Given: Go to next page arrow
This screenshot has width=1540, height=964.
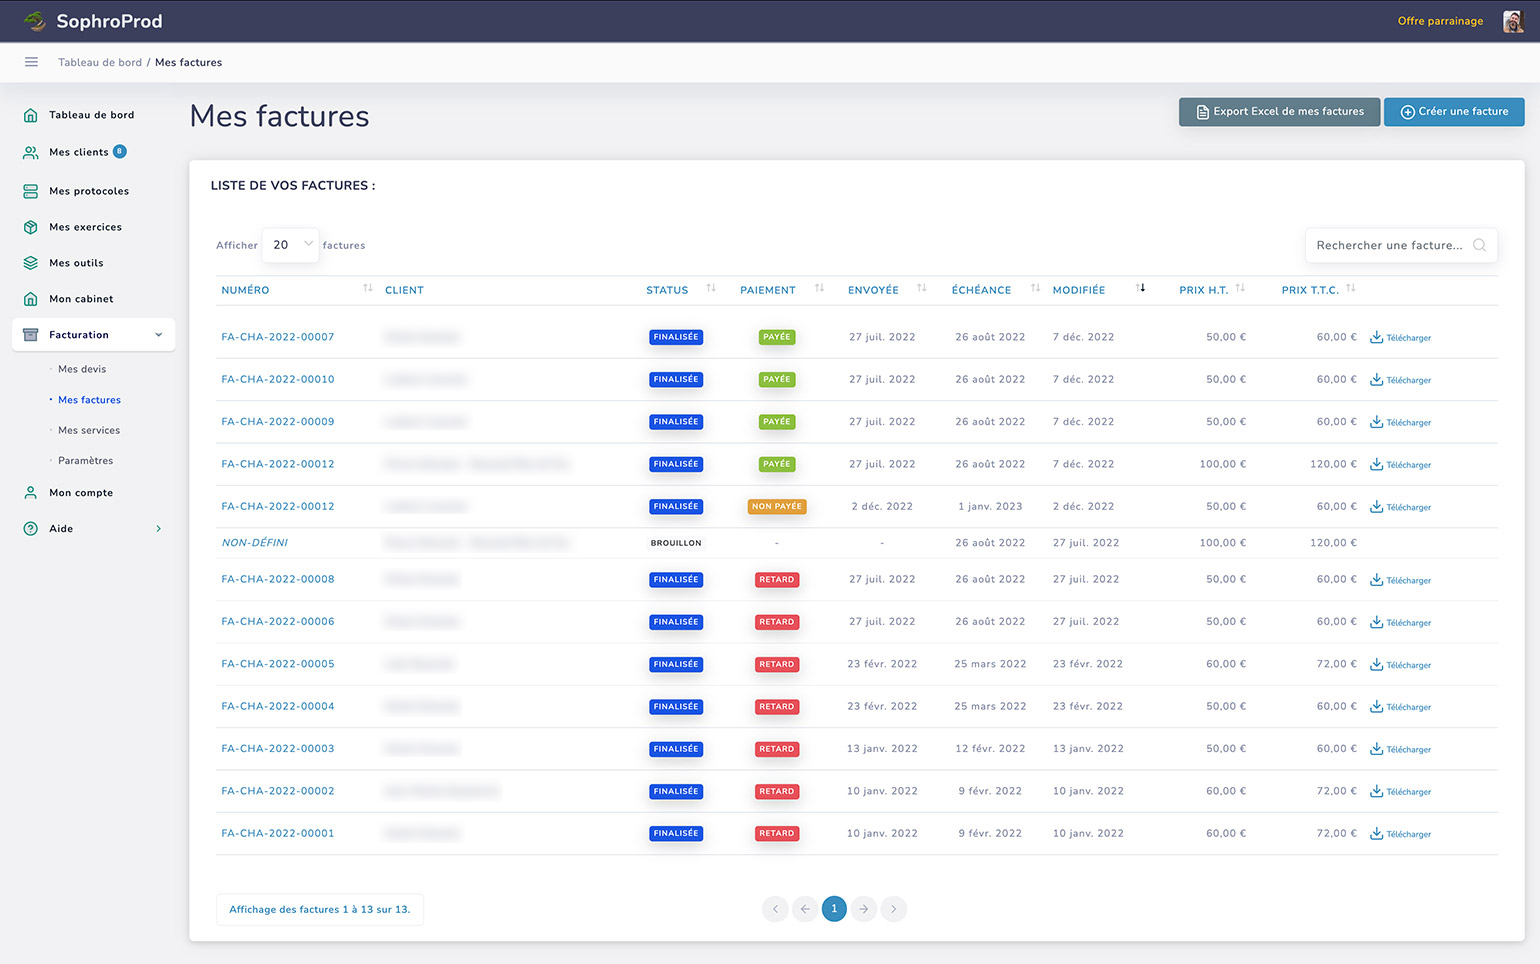Looking at the screenshot, I should pyautogui.click(x=863, y=909).
